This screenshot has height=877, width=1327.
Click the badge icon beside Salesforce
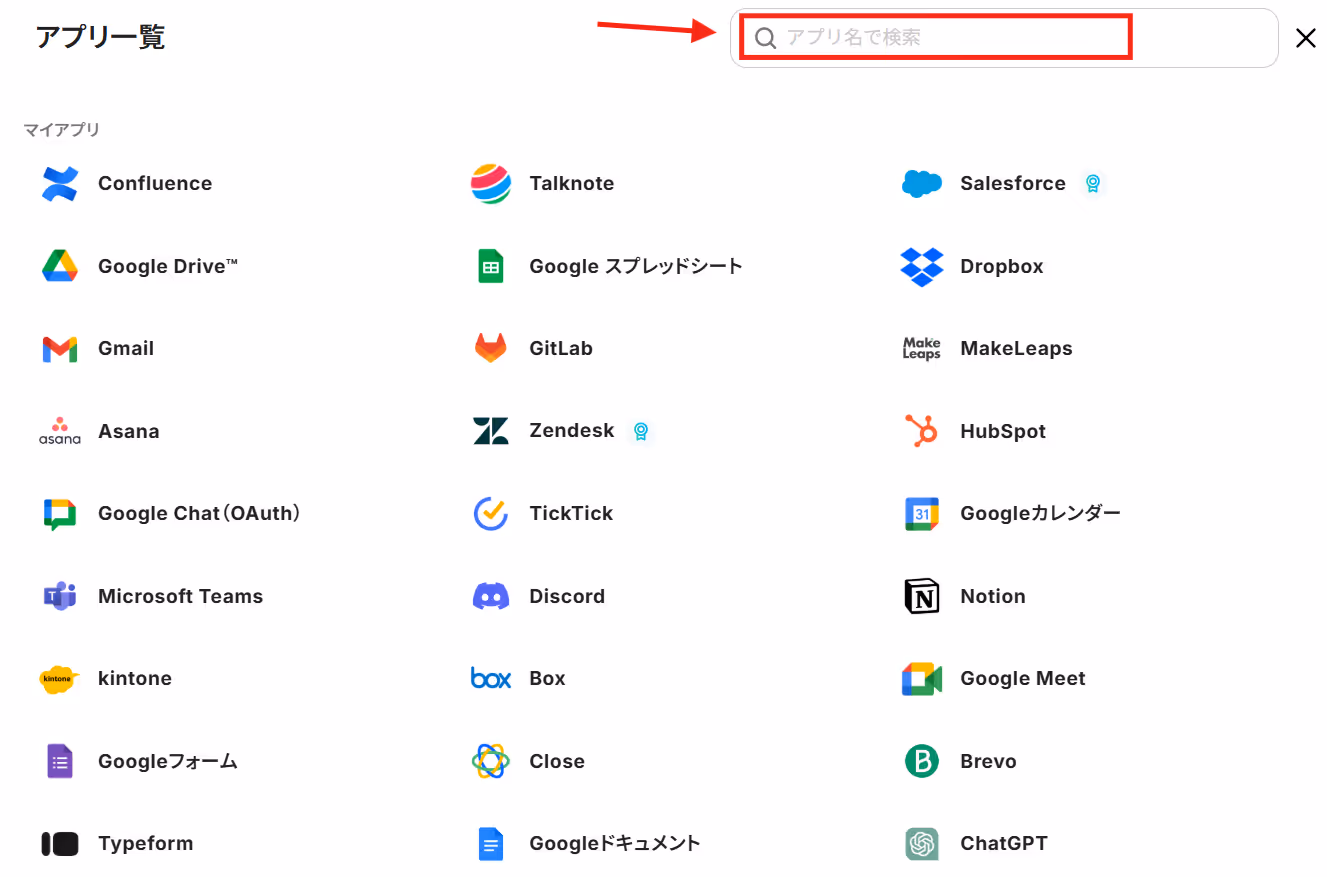coord(1093,184)
